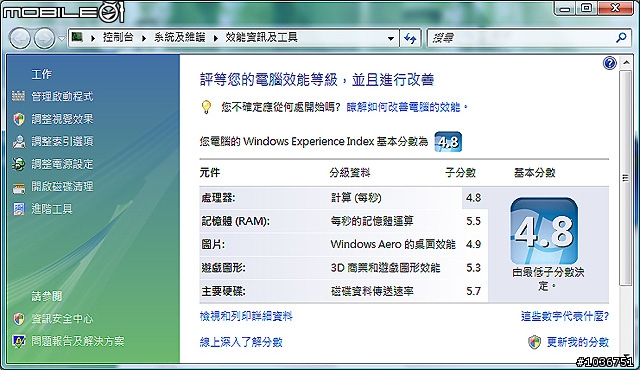Select the 主要硬碟 row label
The height and width of the screenshot is (370, 640).
(x=223, y=291)
